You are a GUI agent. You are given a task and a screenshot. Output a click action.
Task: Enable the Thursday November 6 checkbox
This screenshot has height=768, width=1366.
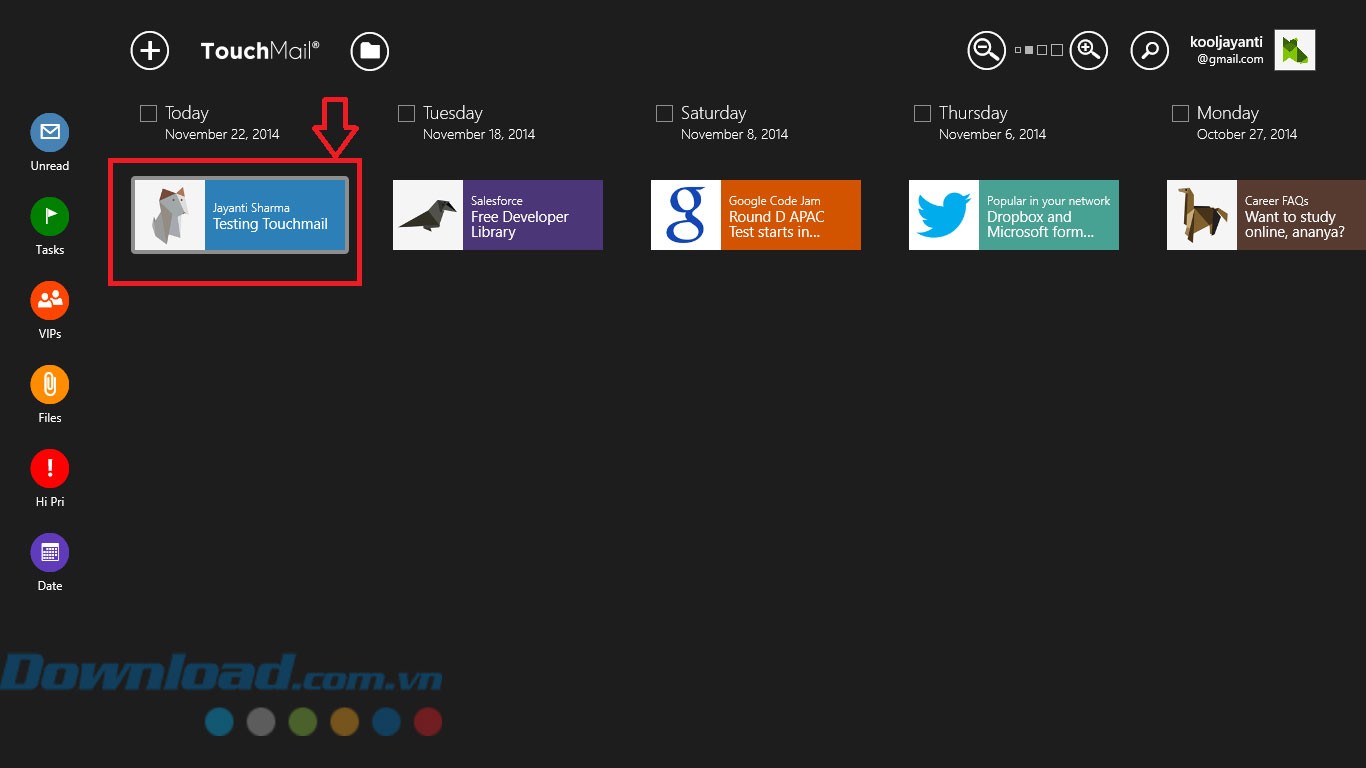point(922,114)
